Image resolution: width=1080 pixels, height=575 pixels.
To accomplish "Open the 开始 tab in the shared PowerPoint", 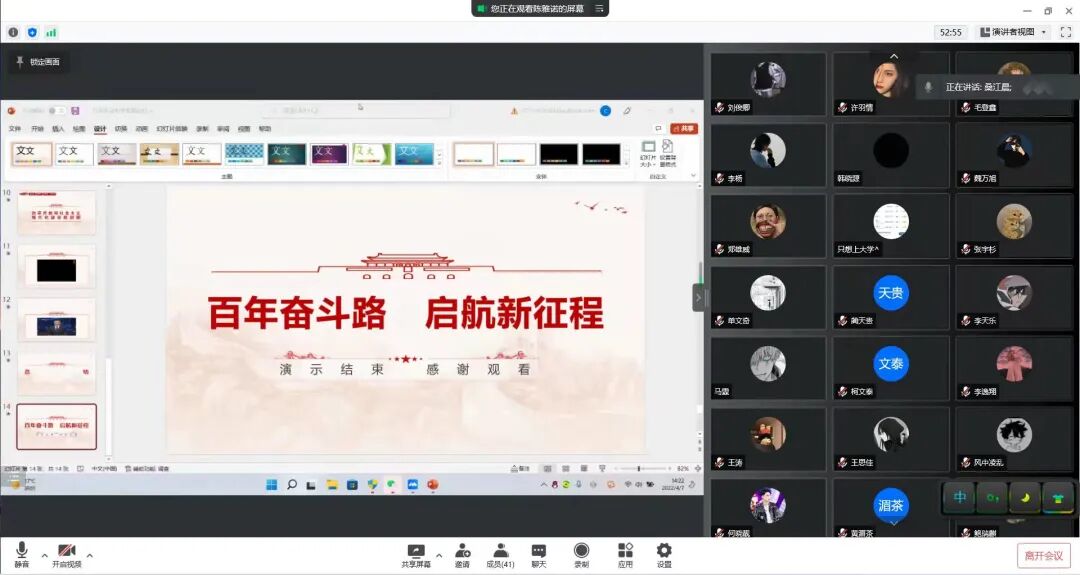I will (37, 129).
